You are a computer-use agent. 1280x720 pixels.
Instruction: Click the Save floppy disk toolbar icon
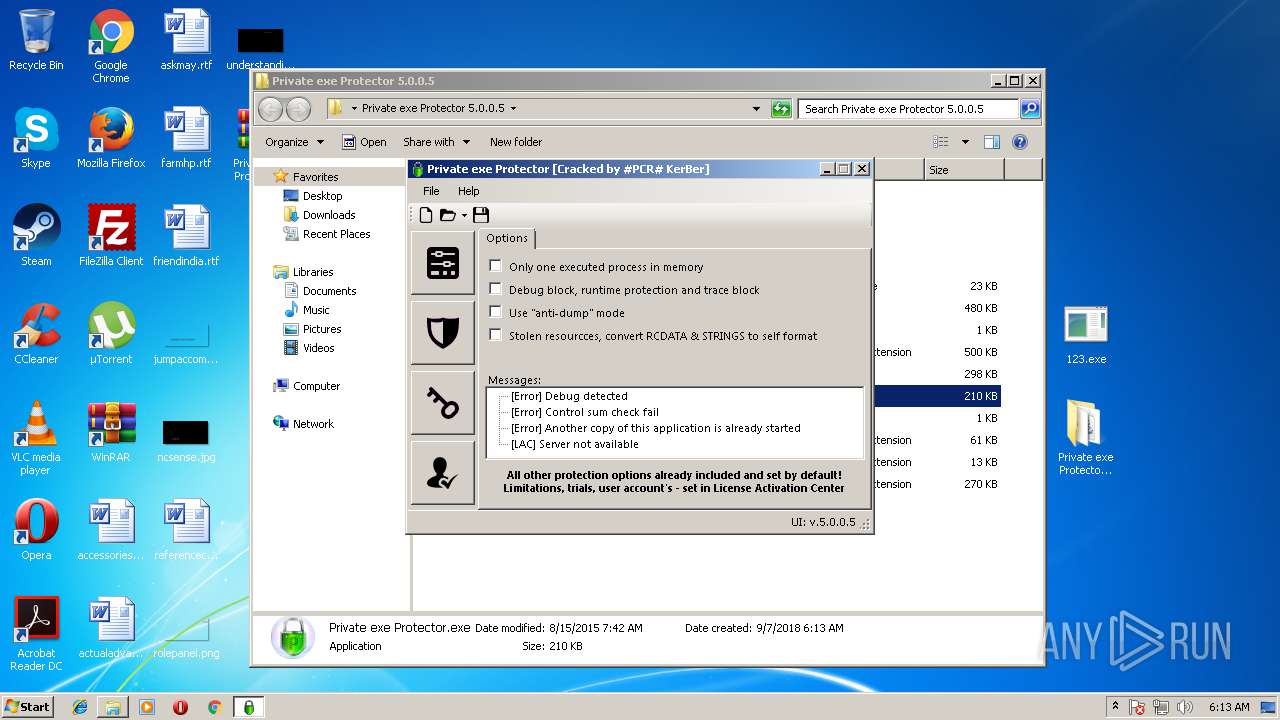pyautogui.click(x=481, y=215)
